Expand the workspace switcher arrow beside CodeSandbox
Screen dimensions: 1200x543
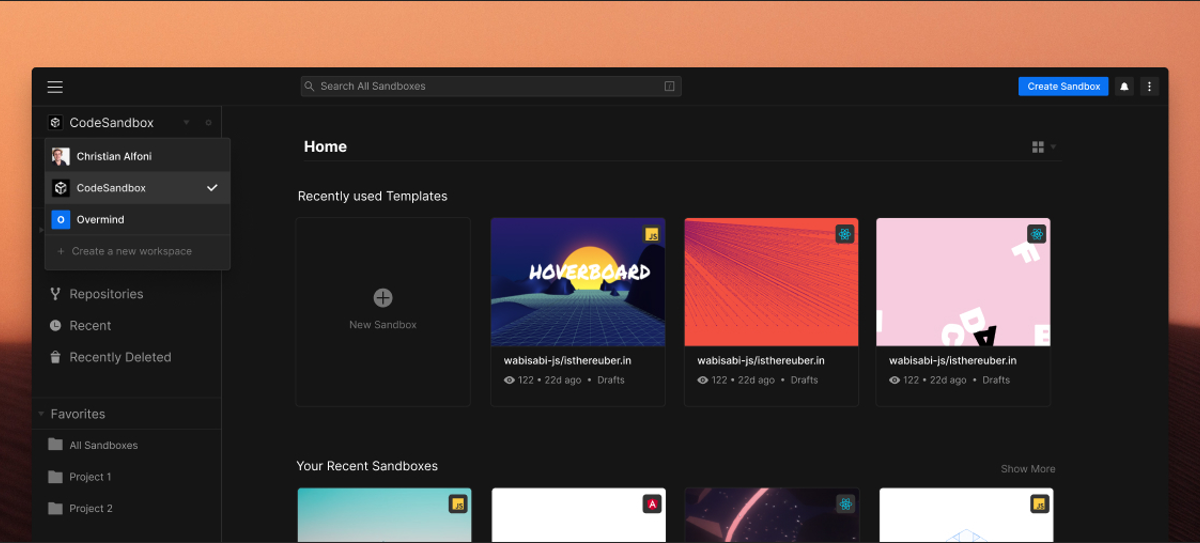(186, 122)
